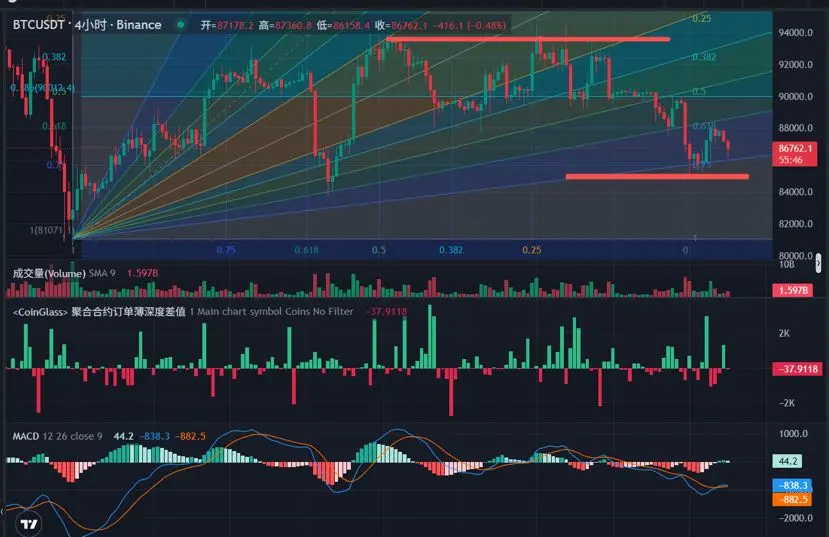
Task: Click the -2K depth scale label
Action: [786, 403]
